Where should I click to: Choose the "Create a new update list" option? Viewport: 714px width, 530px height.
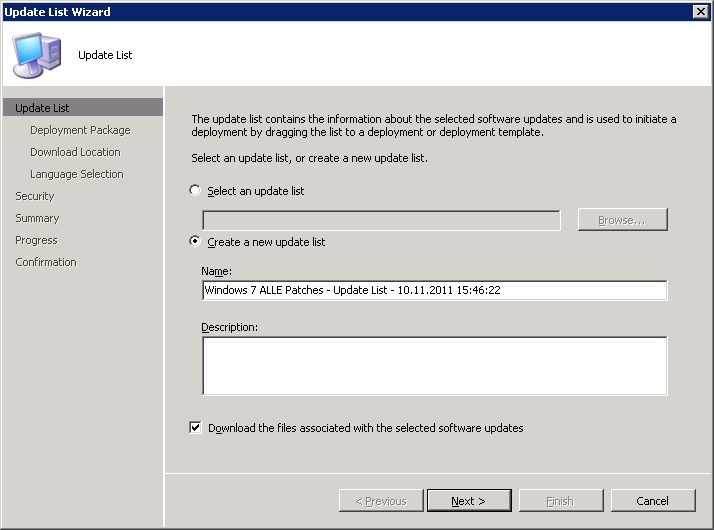[195, 241]
